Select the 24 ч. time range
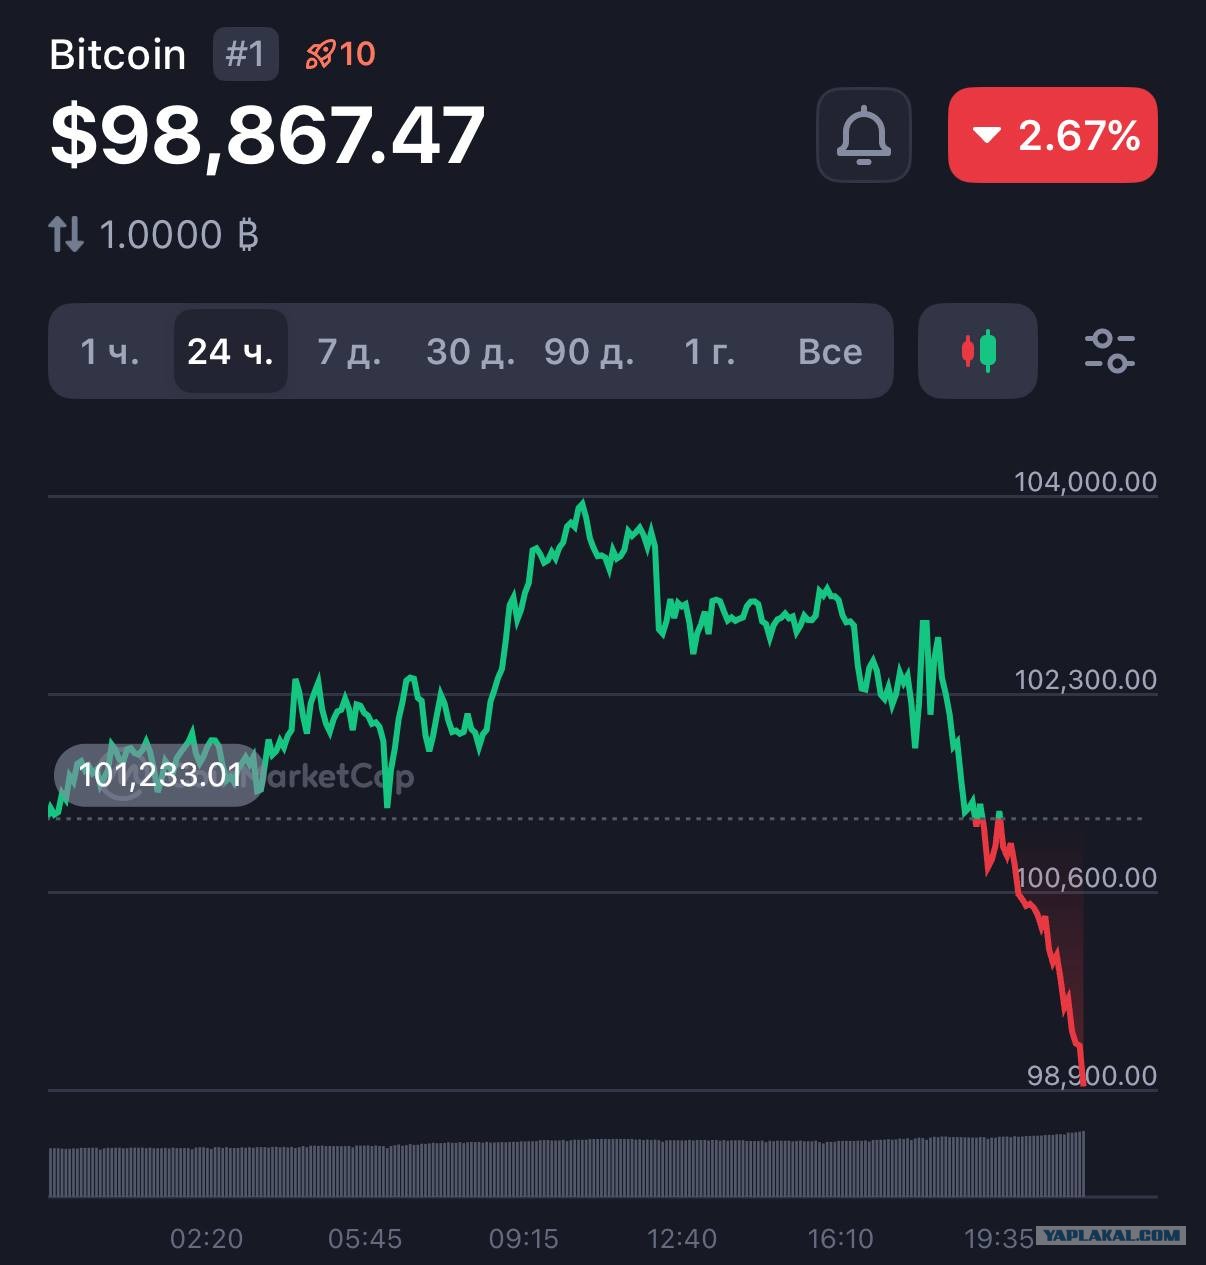The width and height of the screenshot is (1206, 1265). point(231,351)
